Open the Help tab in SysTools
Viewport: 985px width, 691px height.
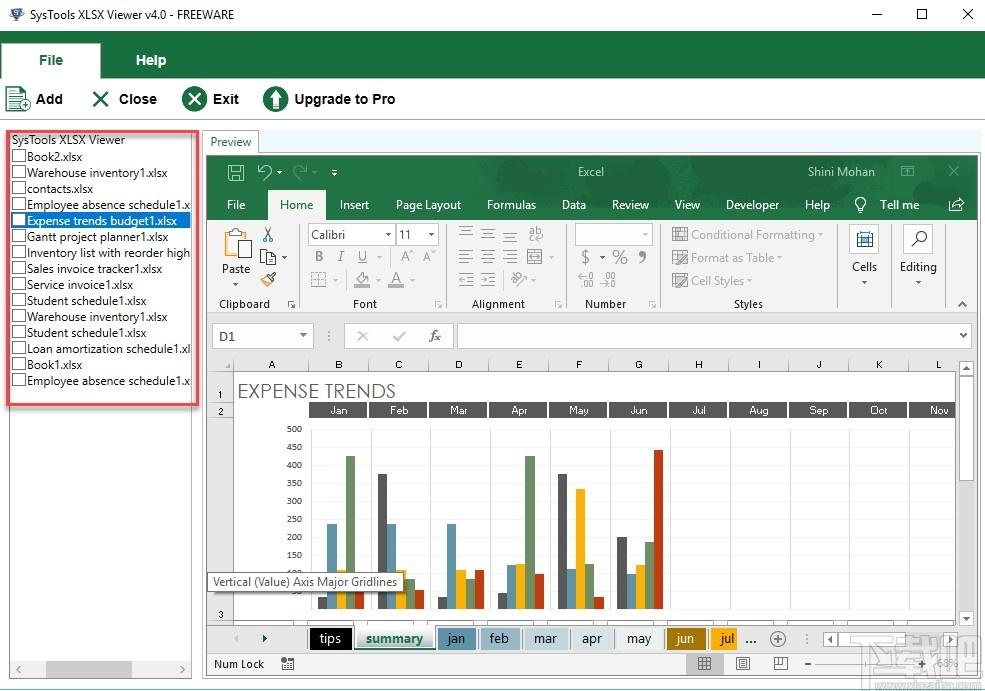point(151,60)
